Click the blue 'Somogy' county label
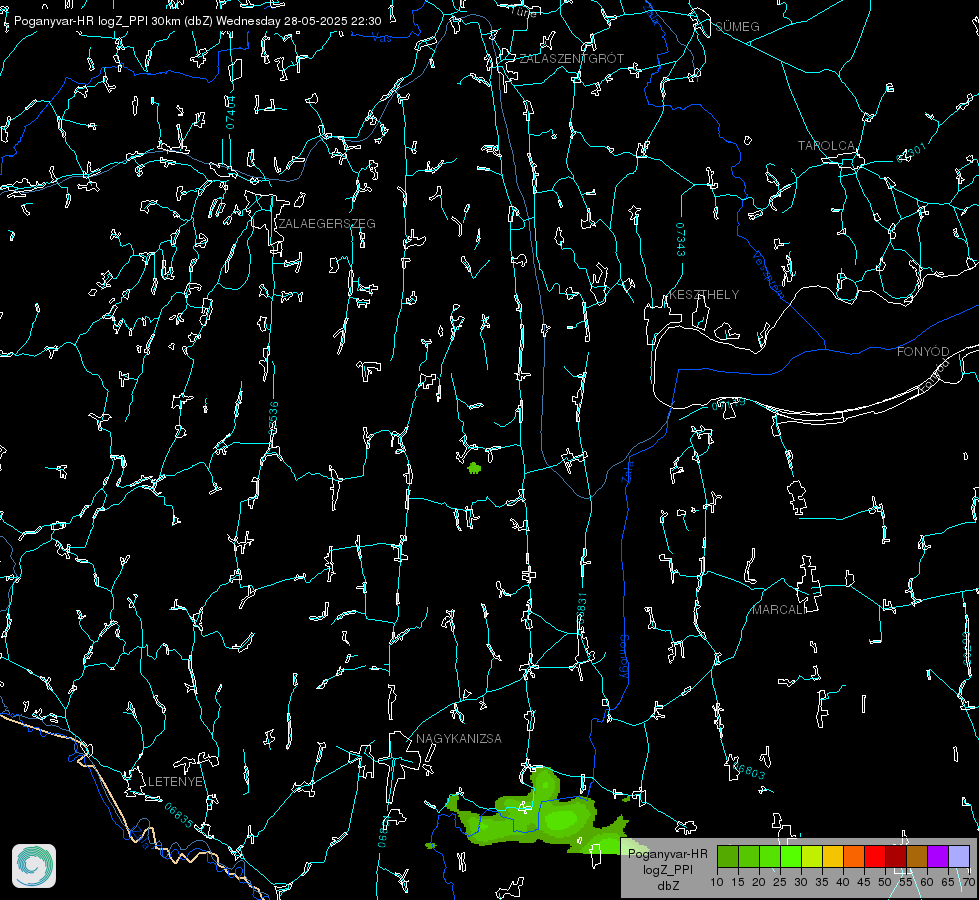This screenshot has height=900, width=979. coord(624,657)
